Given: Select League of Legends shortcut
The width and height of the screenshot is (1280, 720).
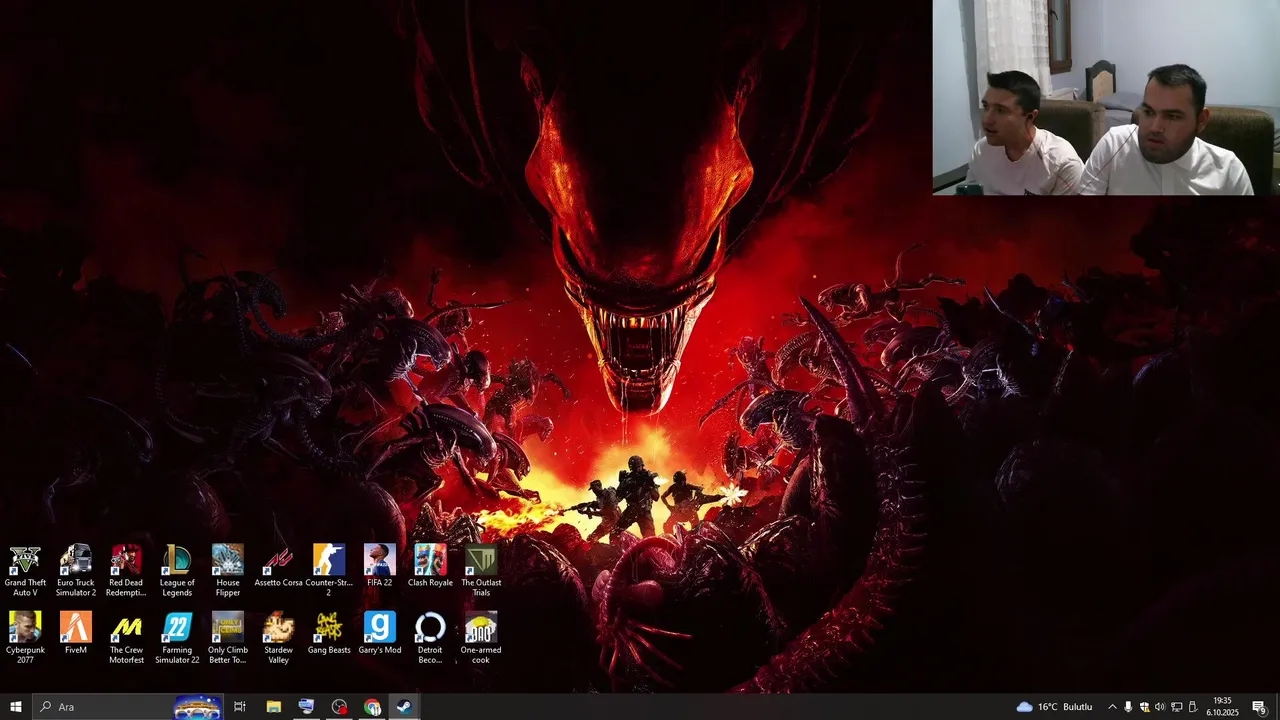Looking at the screenshot, I should (x=177, y=571).
